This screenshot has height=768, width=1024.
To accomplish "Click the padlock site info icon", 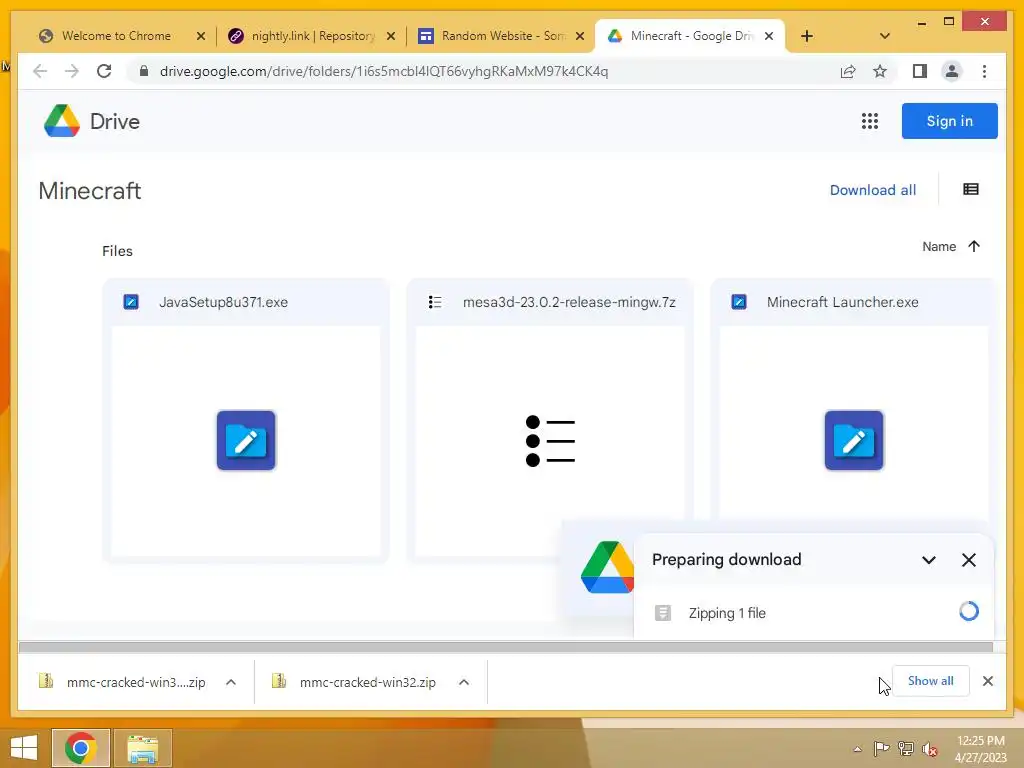I will [x=144, y=71].
